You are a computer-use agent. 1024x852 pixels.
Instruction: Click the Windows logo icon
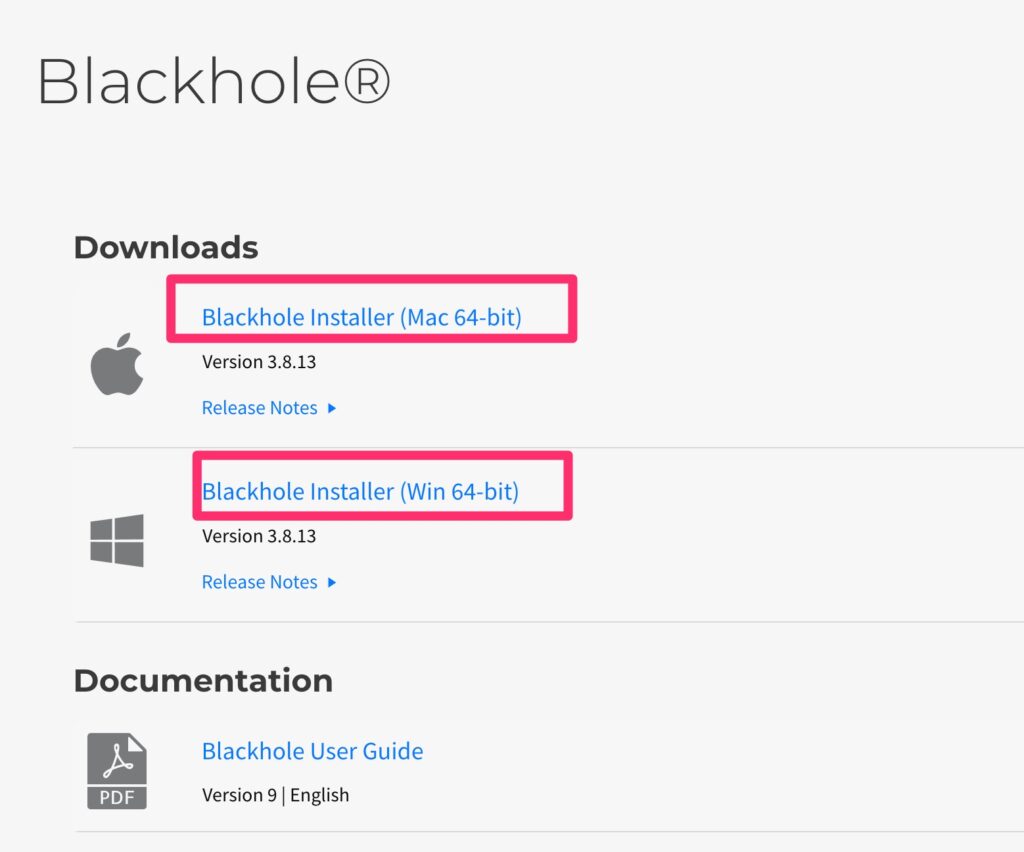click(117, 540)
